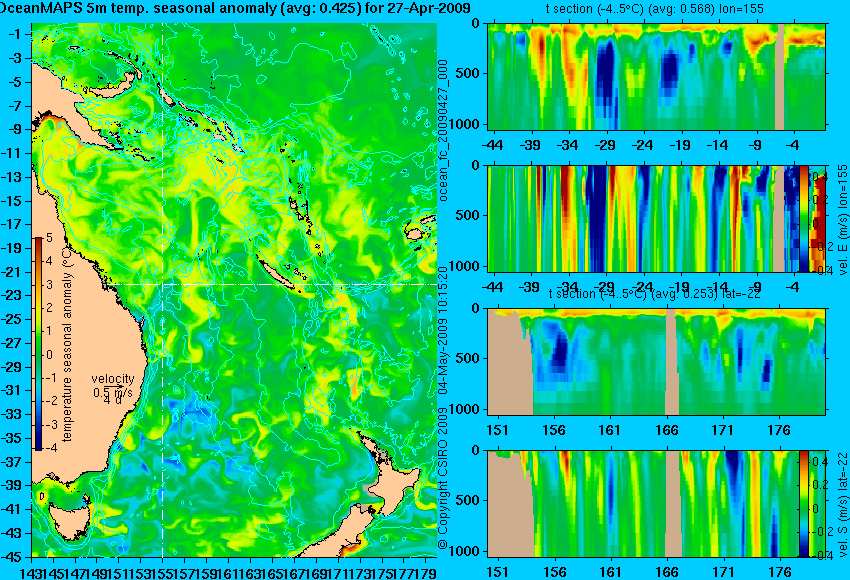Click the '0' value on the temperature color bar
The image size is (850, 580).
click(49, 355)
